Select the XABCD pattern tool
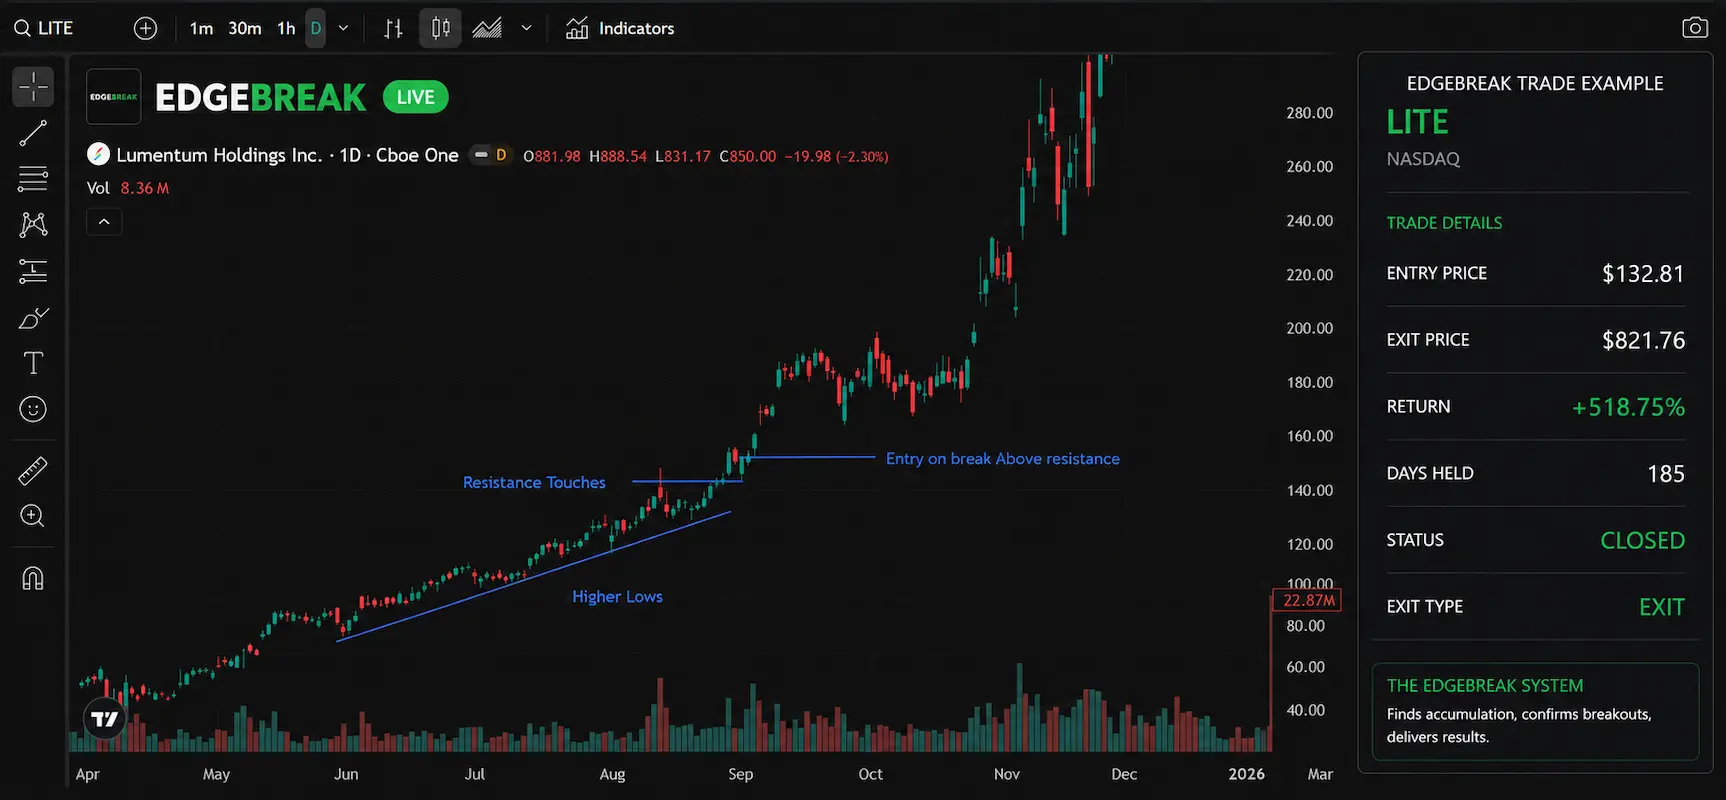This screenshot has width=1726, height=800. pyautogui.click(x=33, y=224)
